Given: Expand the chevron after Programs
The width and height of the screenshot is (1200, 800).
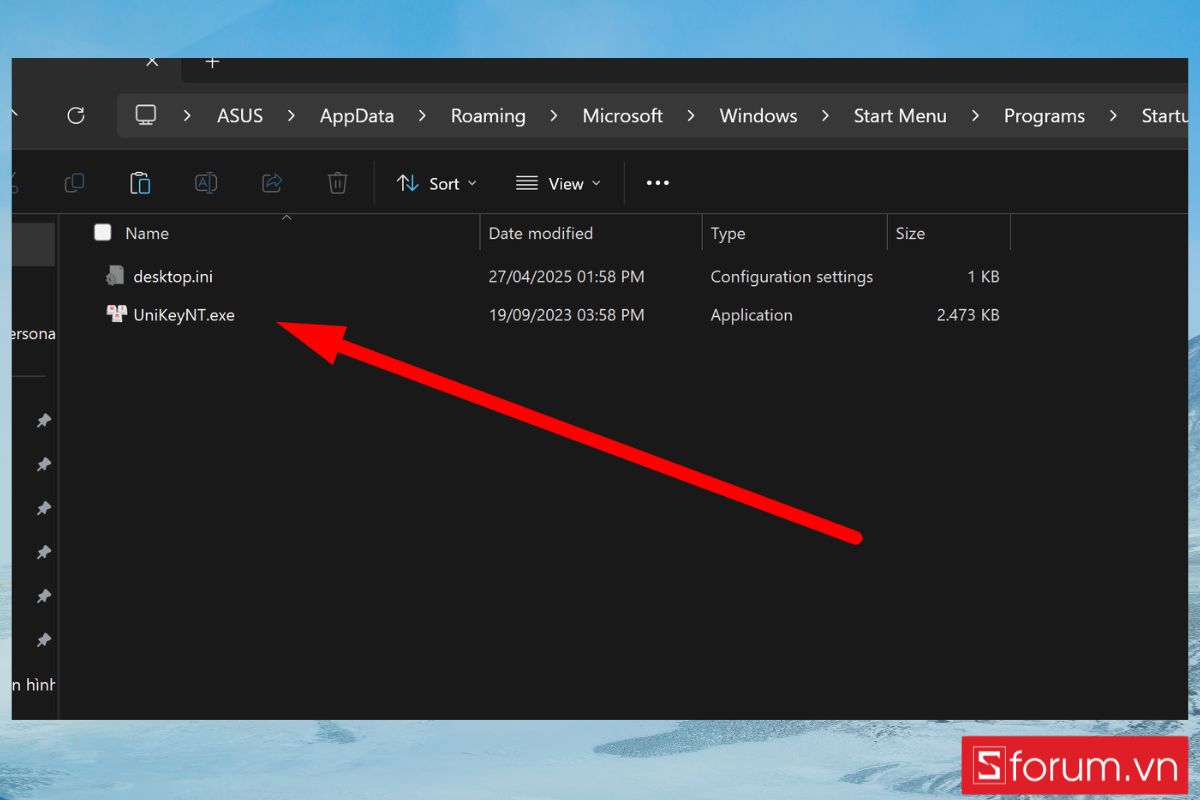Looking at the screenshot, I should tap(1113, 116).
